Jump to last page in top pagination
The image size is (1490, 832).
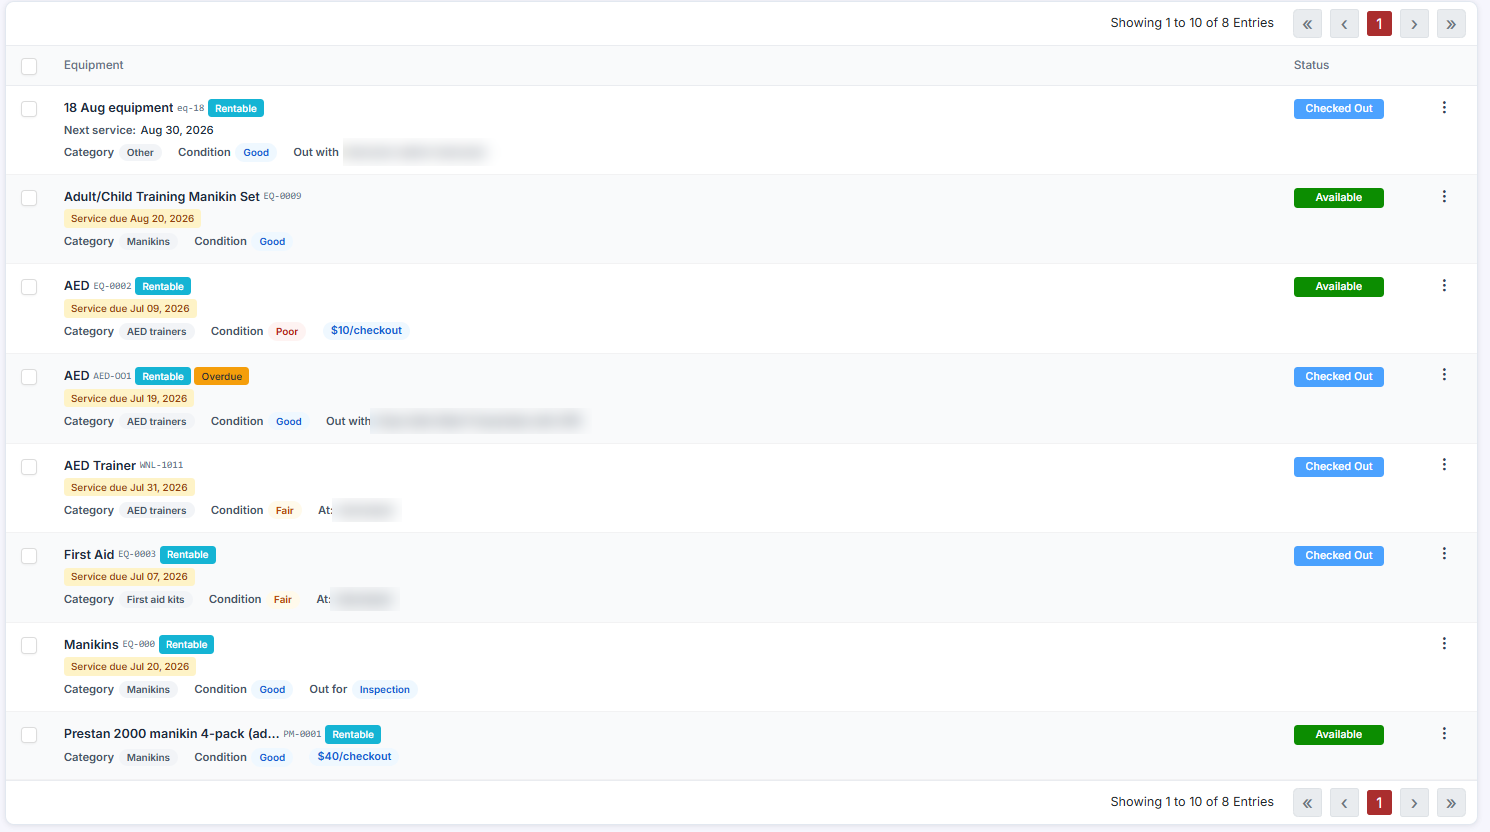point(1451,24)
